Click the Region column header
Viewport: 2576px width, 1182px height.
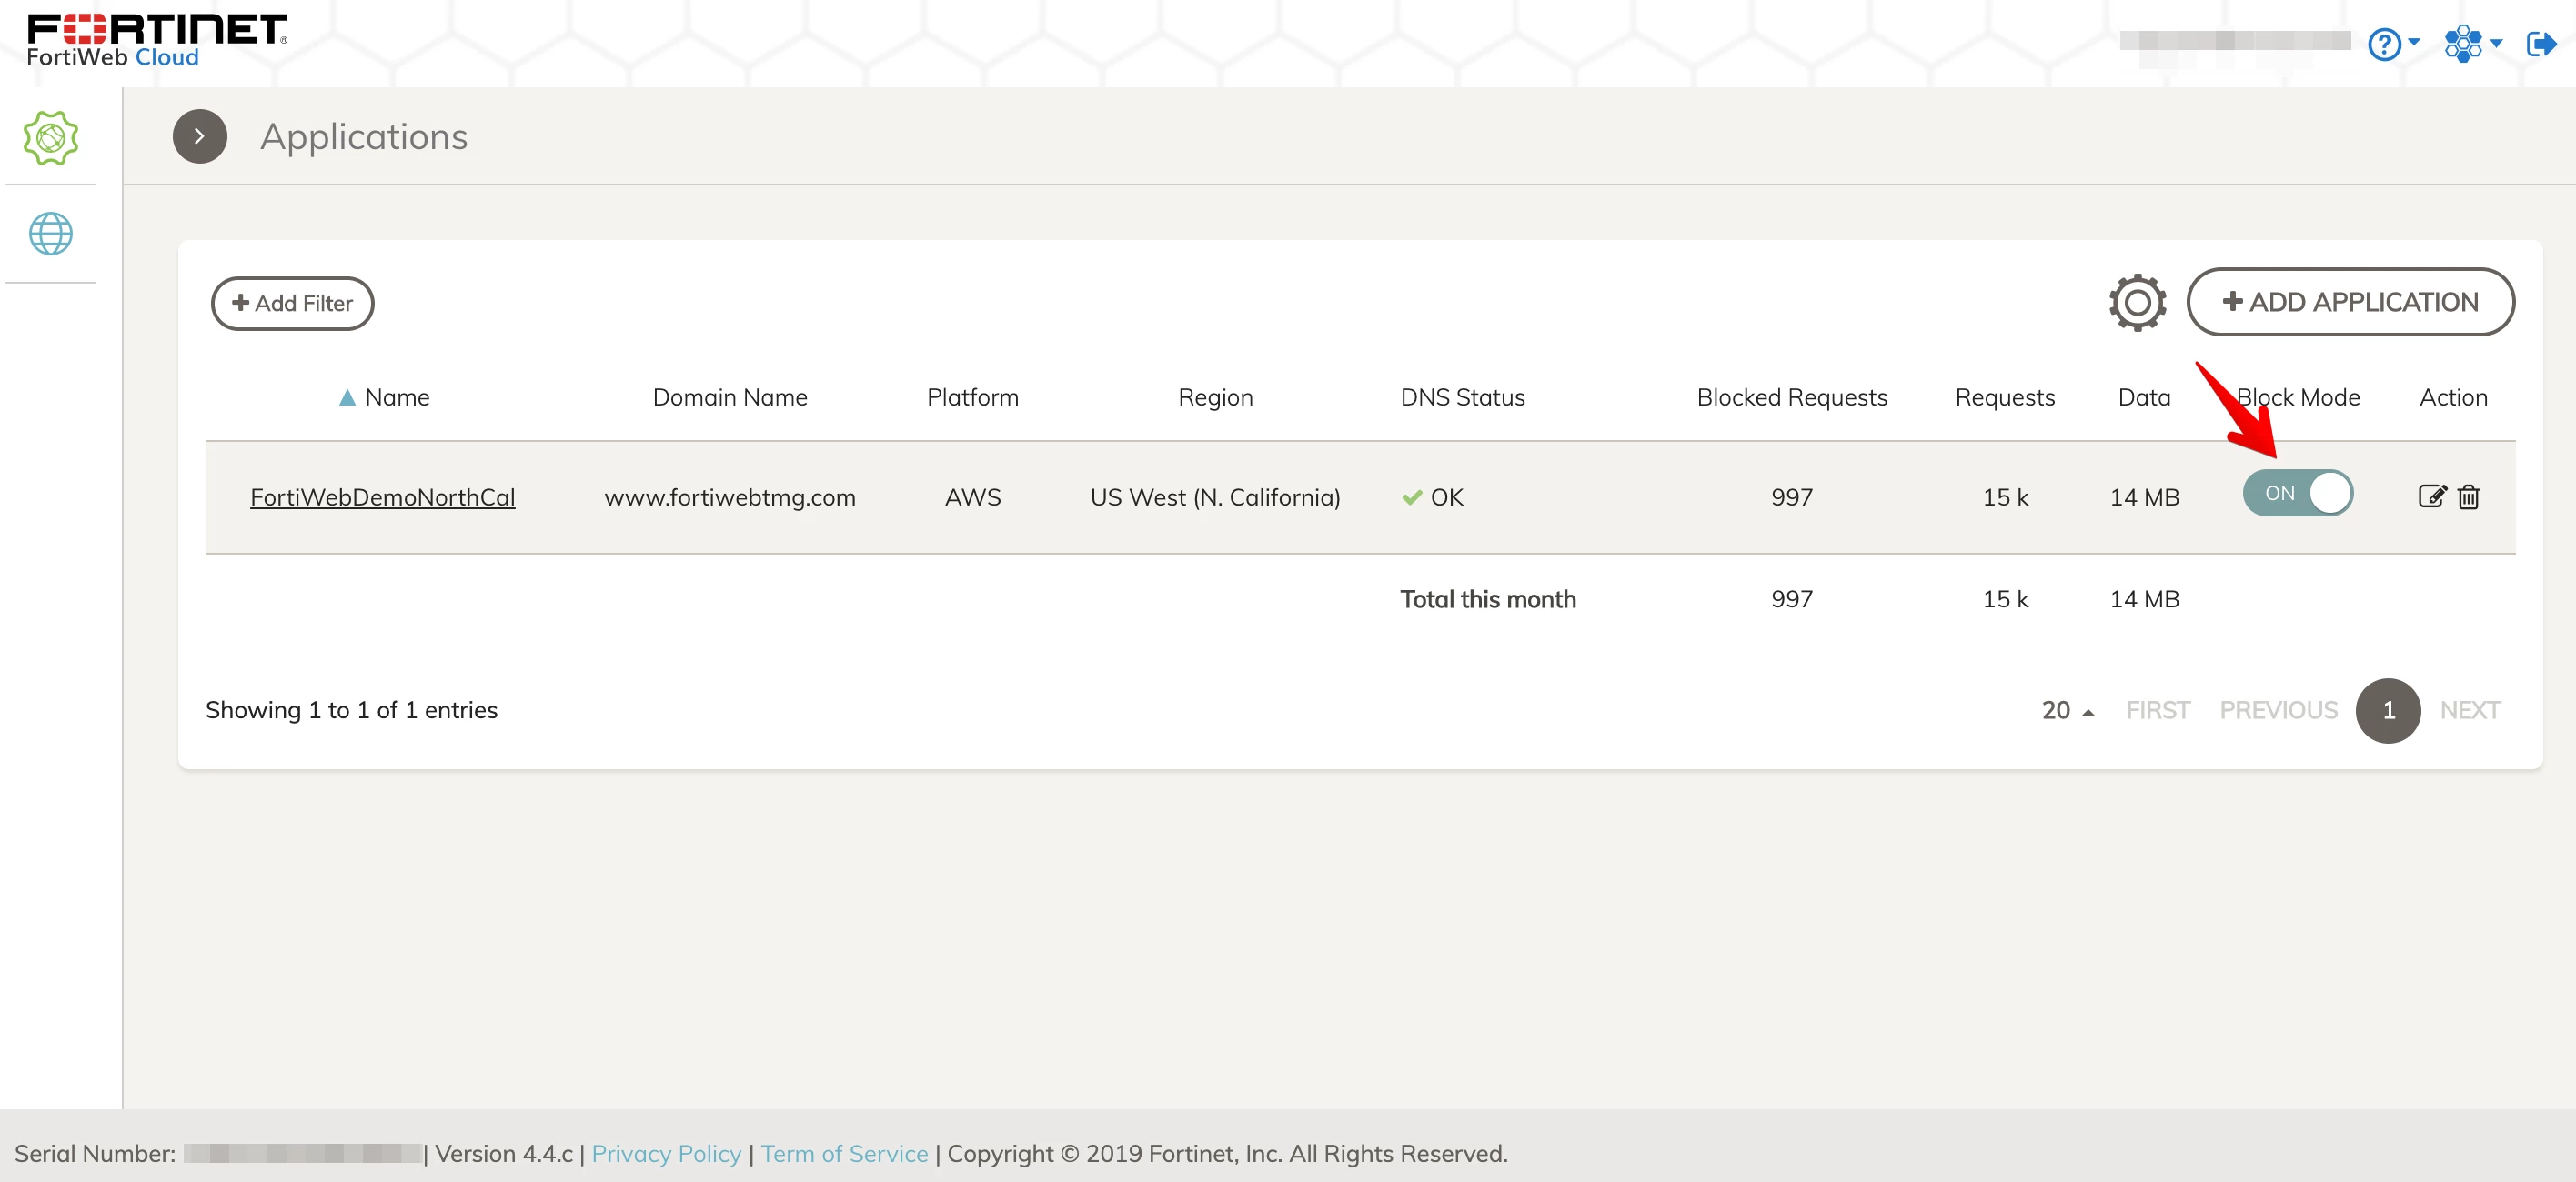click(1215, 397)
